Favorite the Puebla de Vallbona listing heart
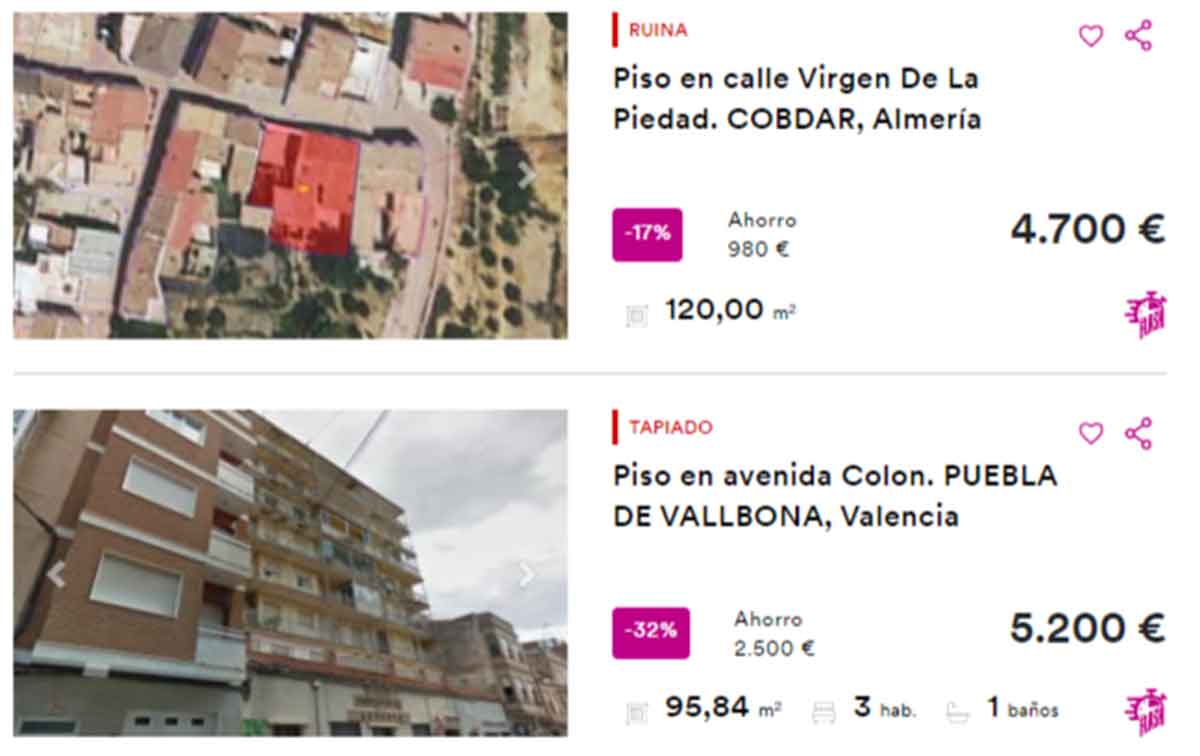1200x756 pixels. click(1090, 433)
